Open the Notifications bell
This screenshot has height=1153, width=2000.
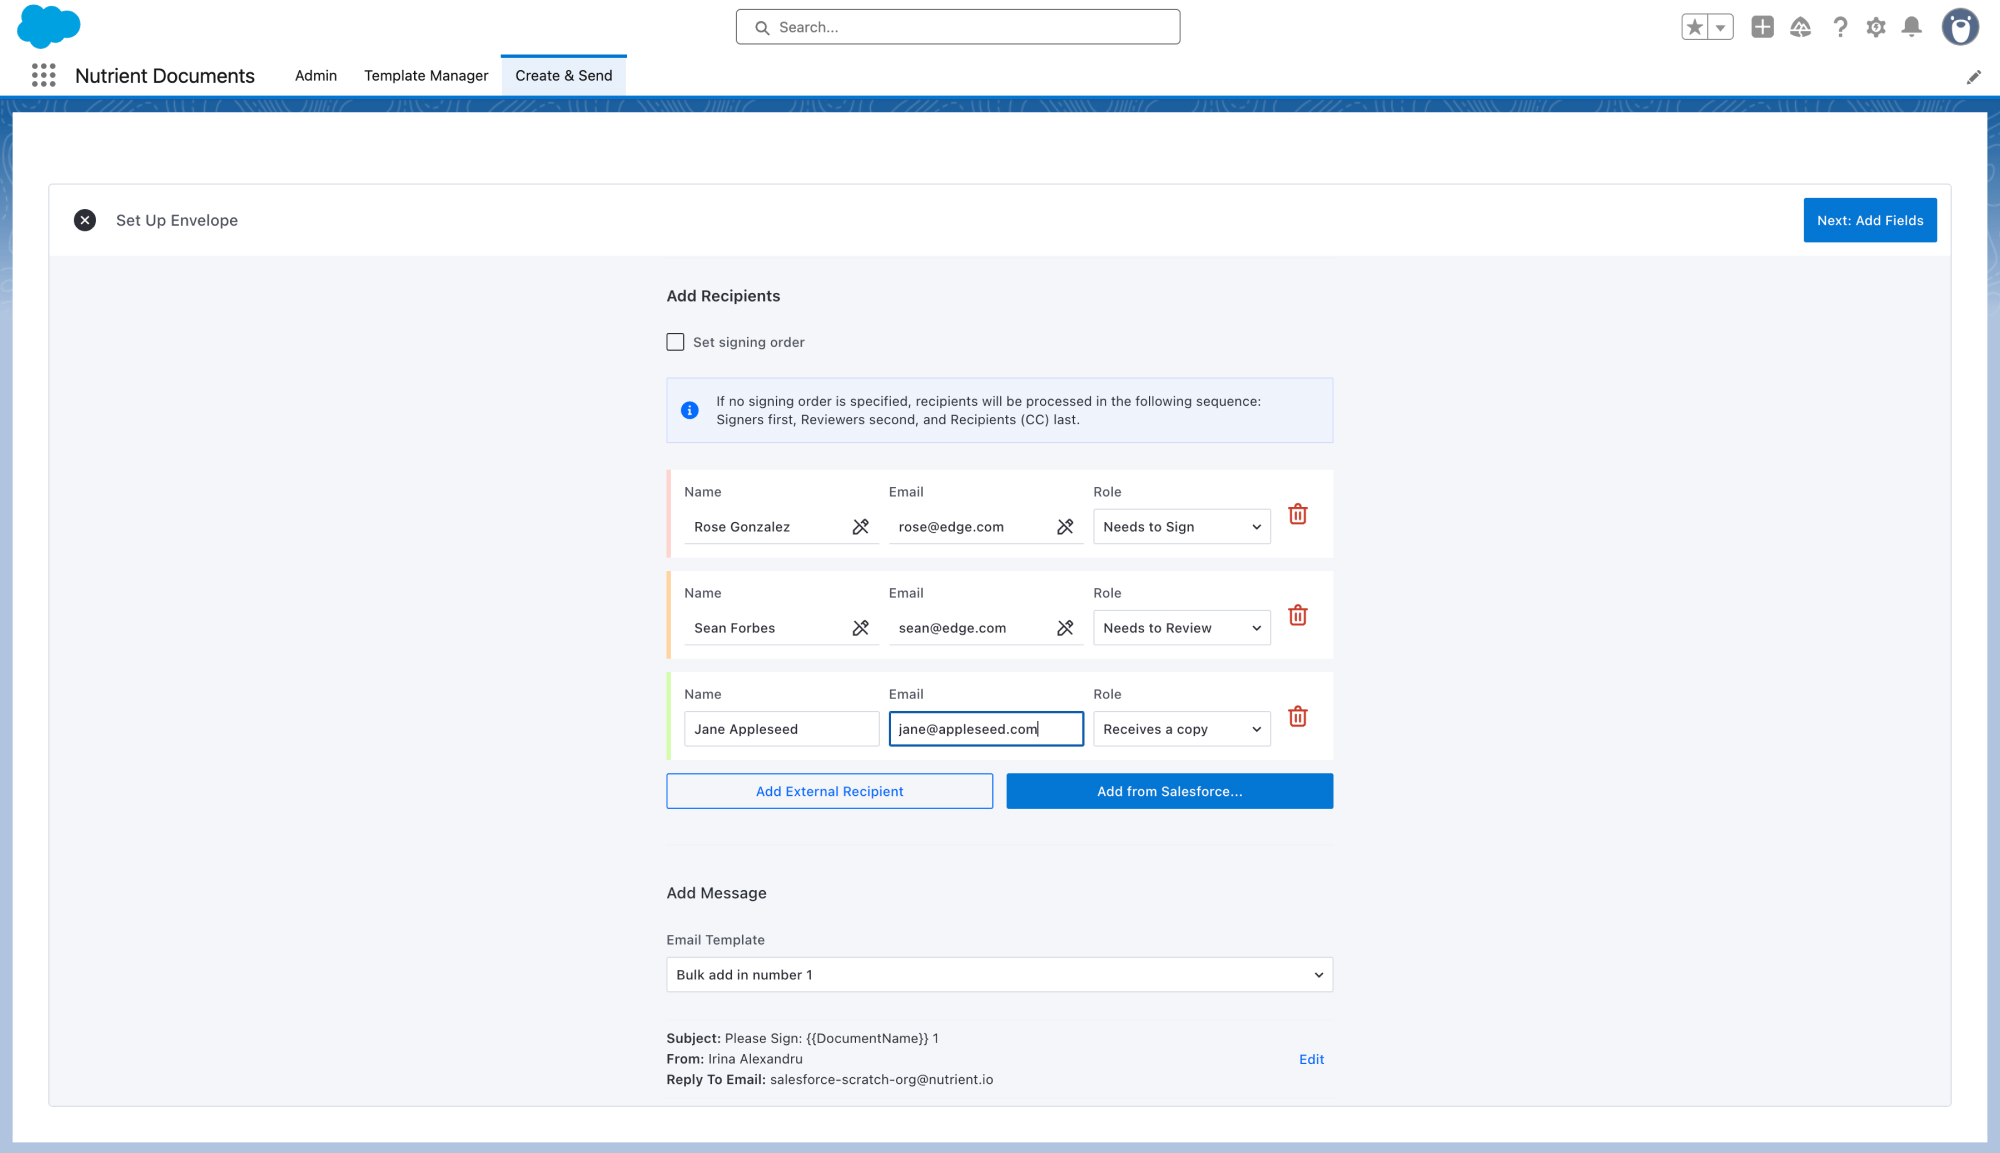tap(1911, 27)
